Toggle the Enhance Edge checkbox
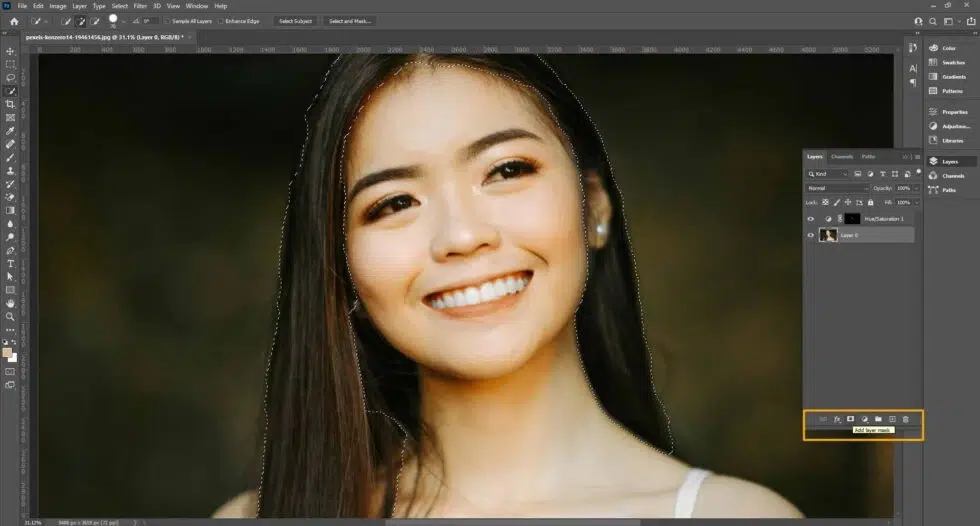Screen dimensions: 980x526 point(221,21)
